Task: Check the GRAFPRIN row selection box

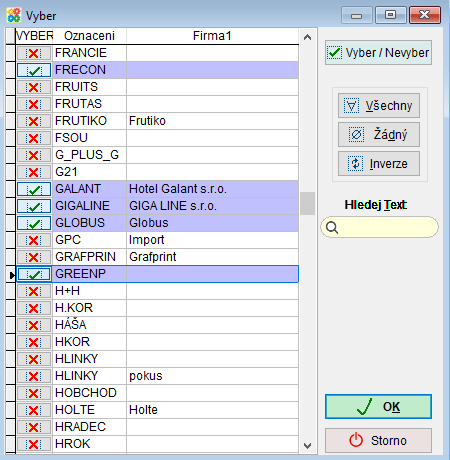Action: [34, 257]
